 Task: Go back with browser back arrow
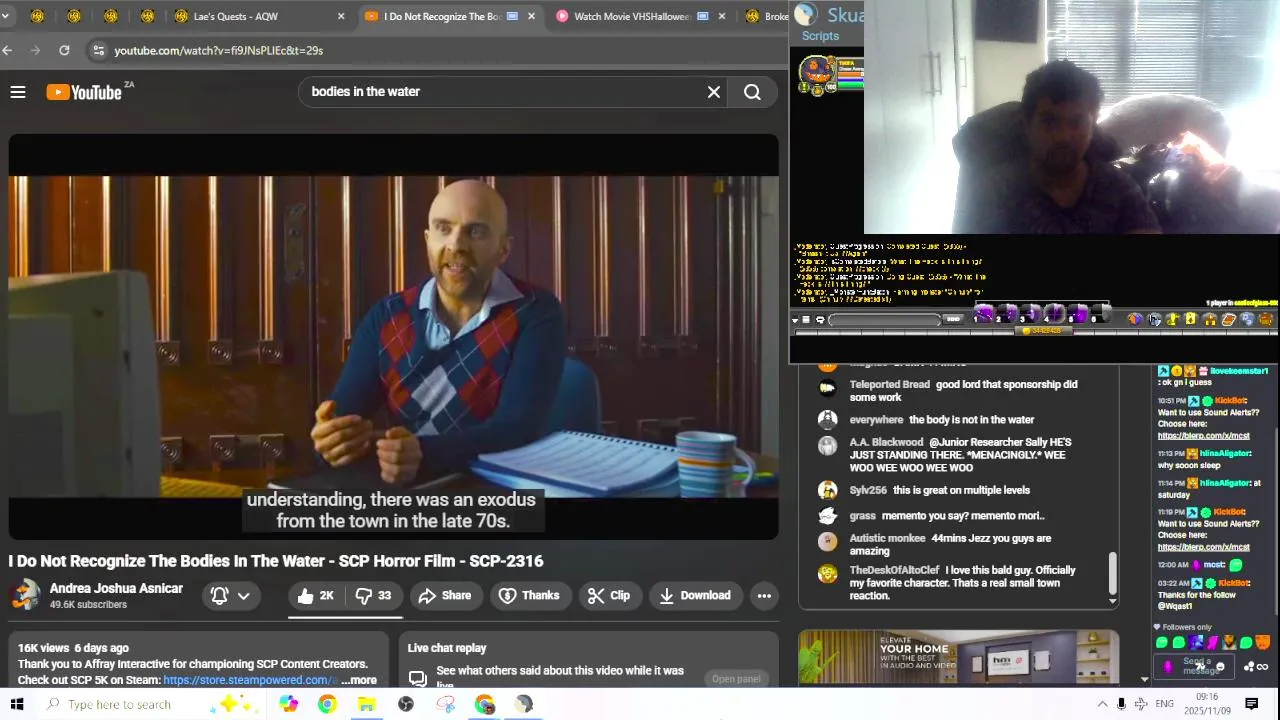[8, 50]
